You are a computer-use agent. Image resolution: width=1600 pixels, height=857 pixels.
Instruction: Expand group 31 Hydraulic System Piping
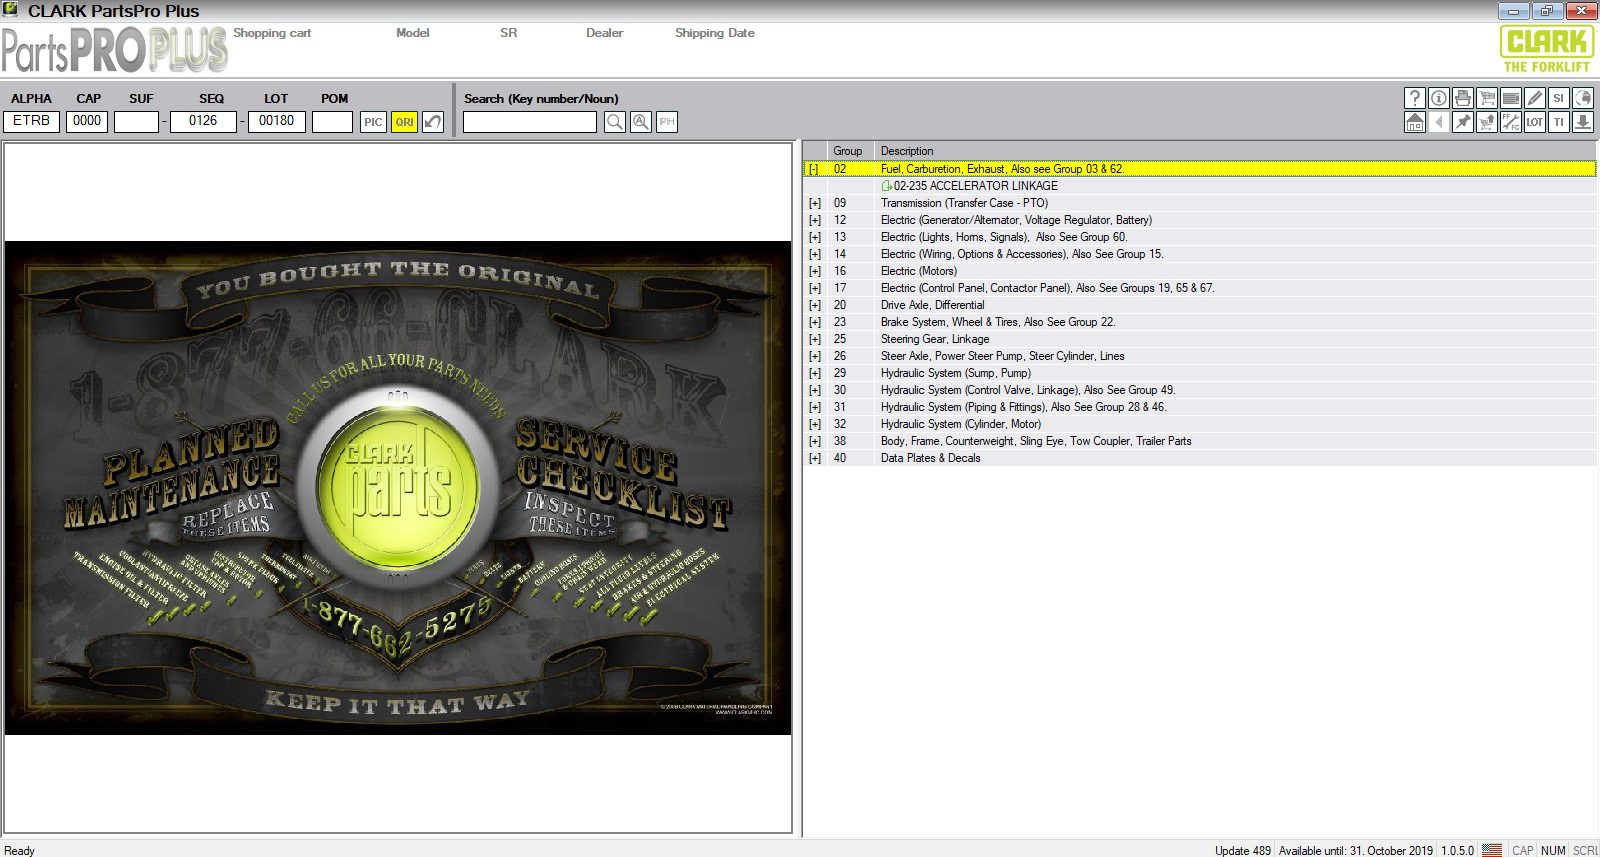(x=815, y=407)
